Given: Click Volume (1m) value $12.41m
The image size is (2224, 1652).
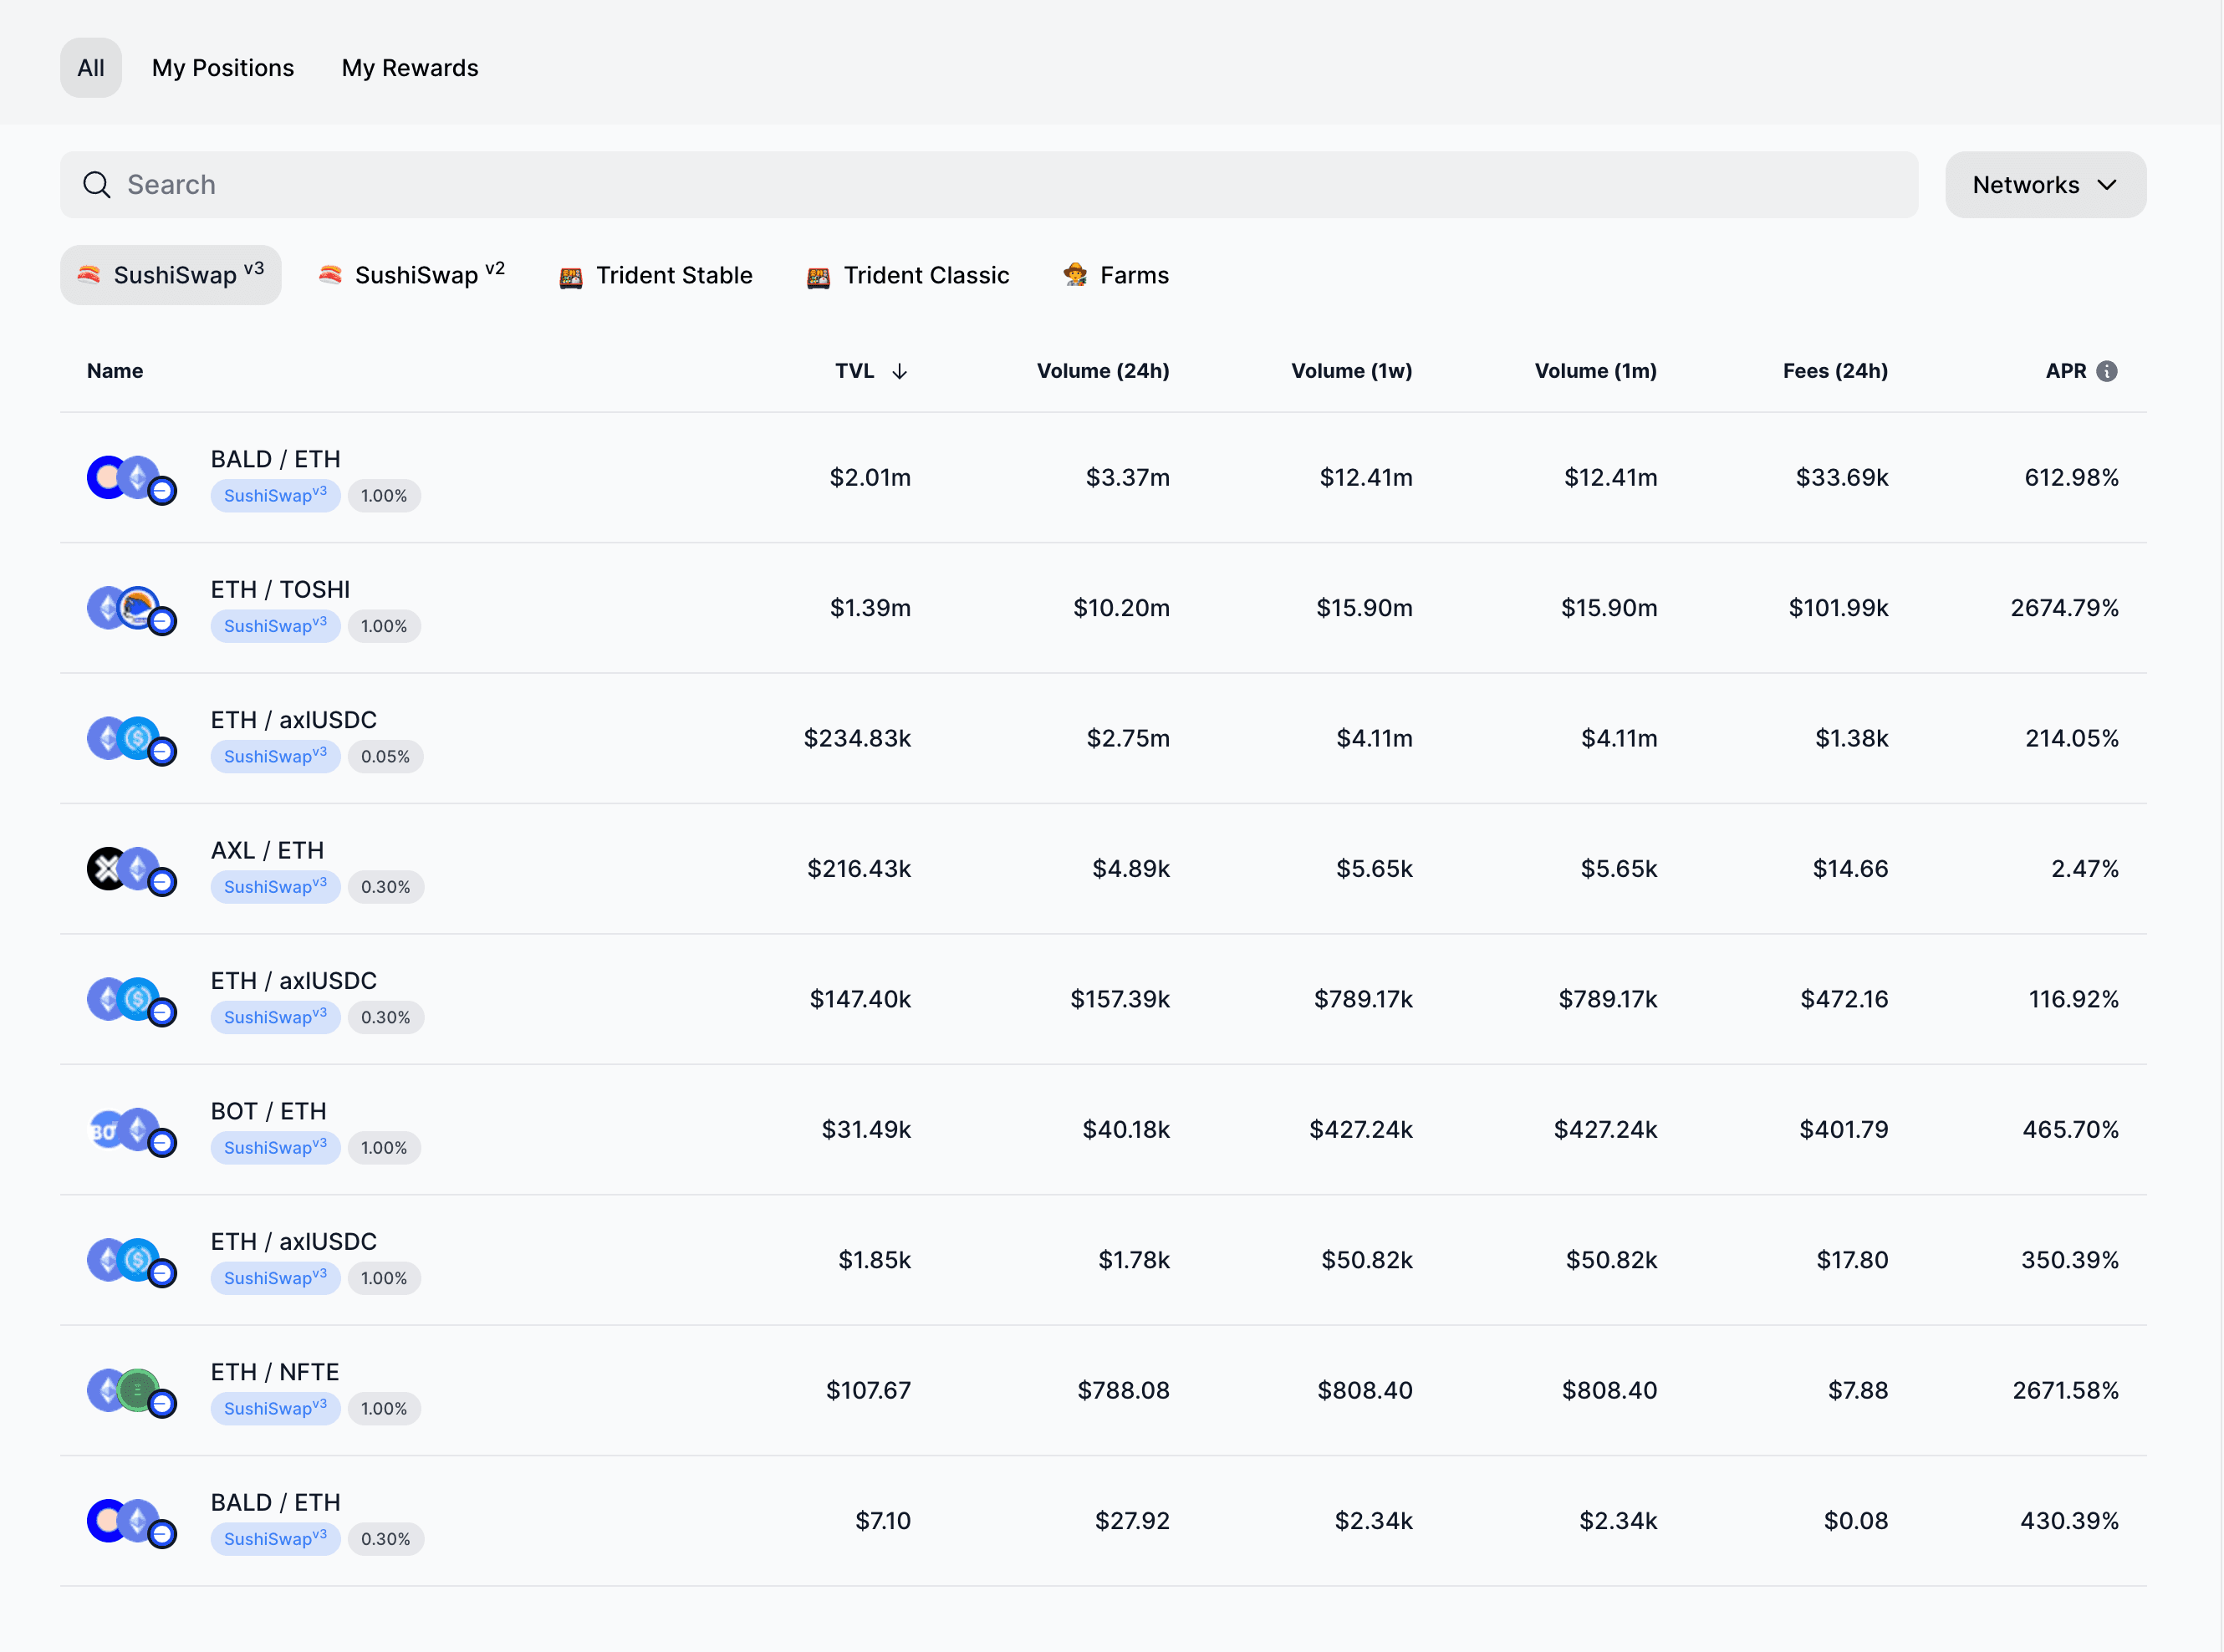Looking at the screenshot, I should [x=1610, y=478].
